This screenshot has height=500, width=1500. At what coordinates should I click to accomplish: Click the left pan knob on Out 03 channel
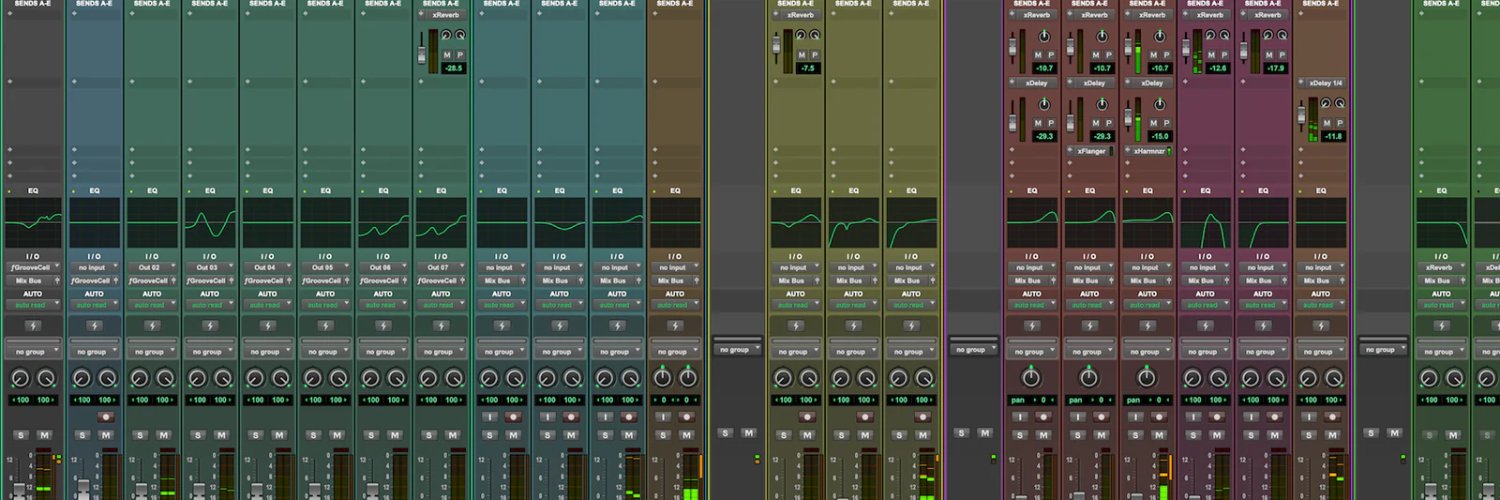[198, 379]
